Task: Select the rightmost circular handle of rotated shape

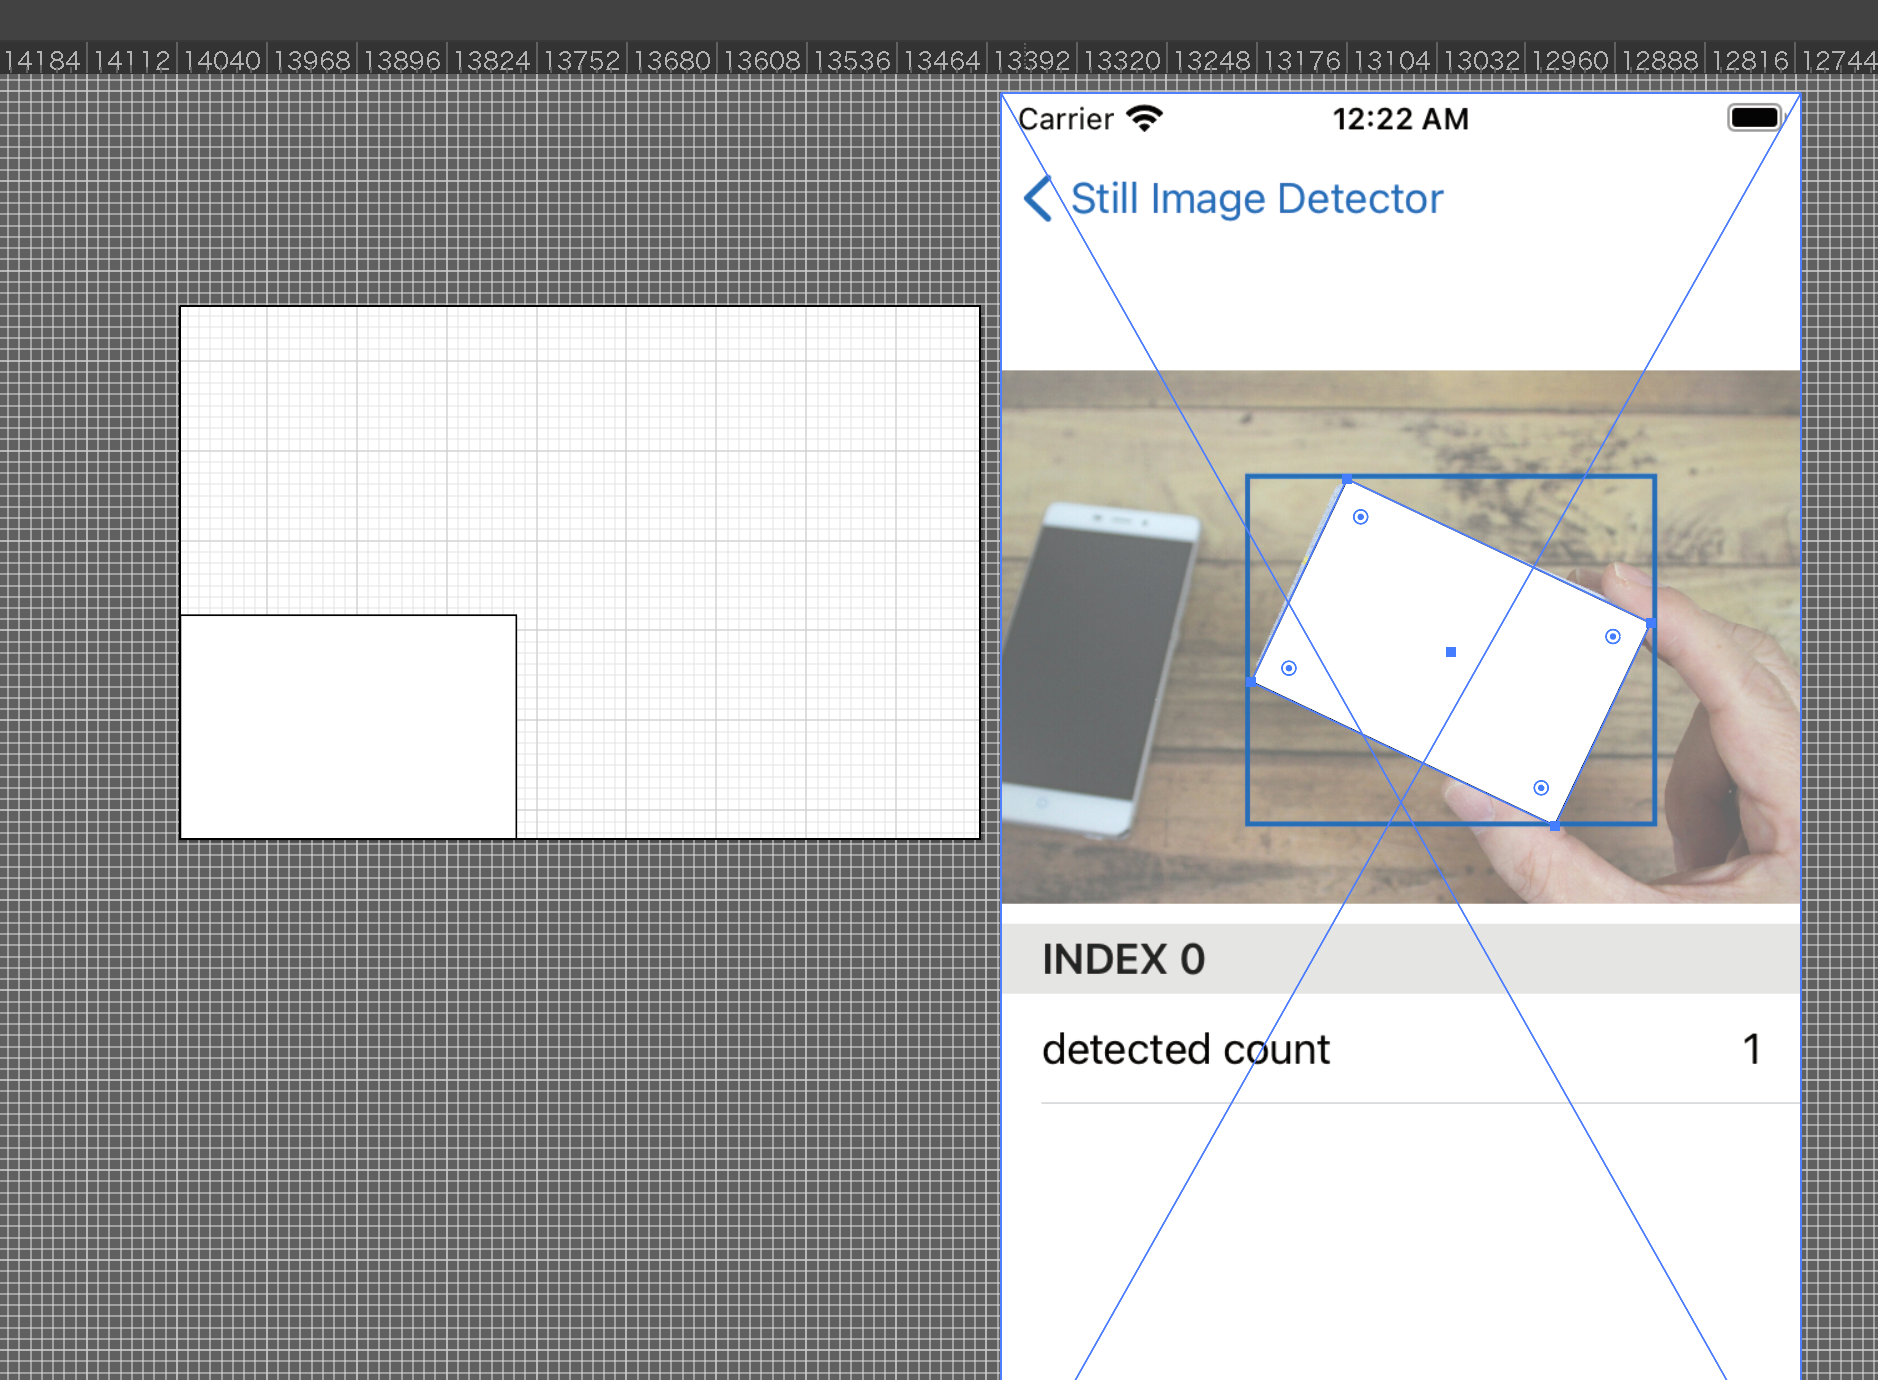Action: (1613, 637)
